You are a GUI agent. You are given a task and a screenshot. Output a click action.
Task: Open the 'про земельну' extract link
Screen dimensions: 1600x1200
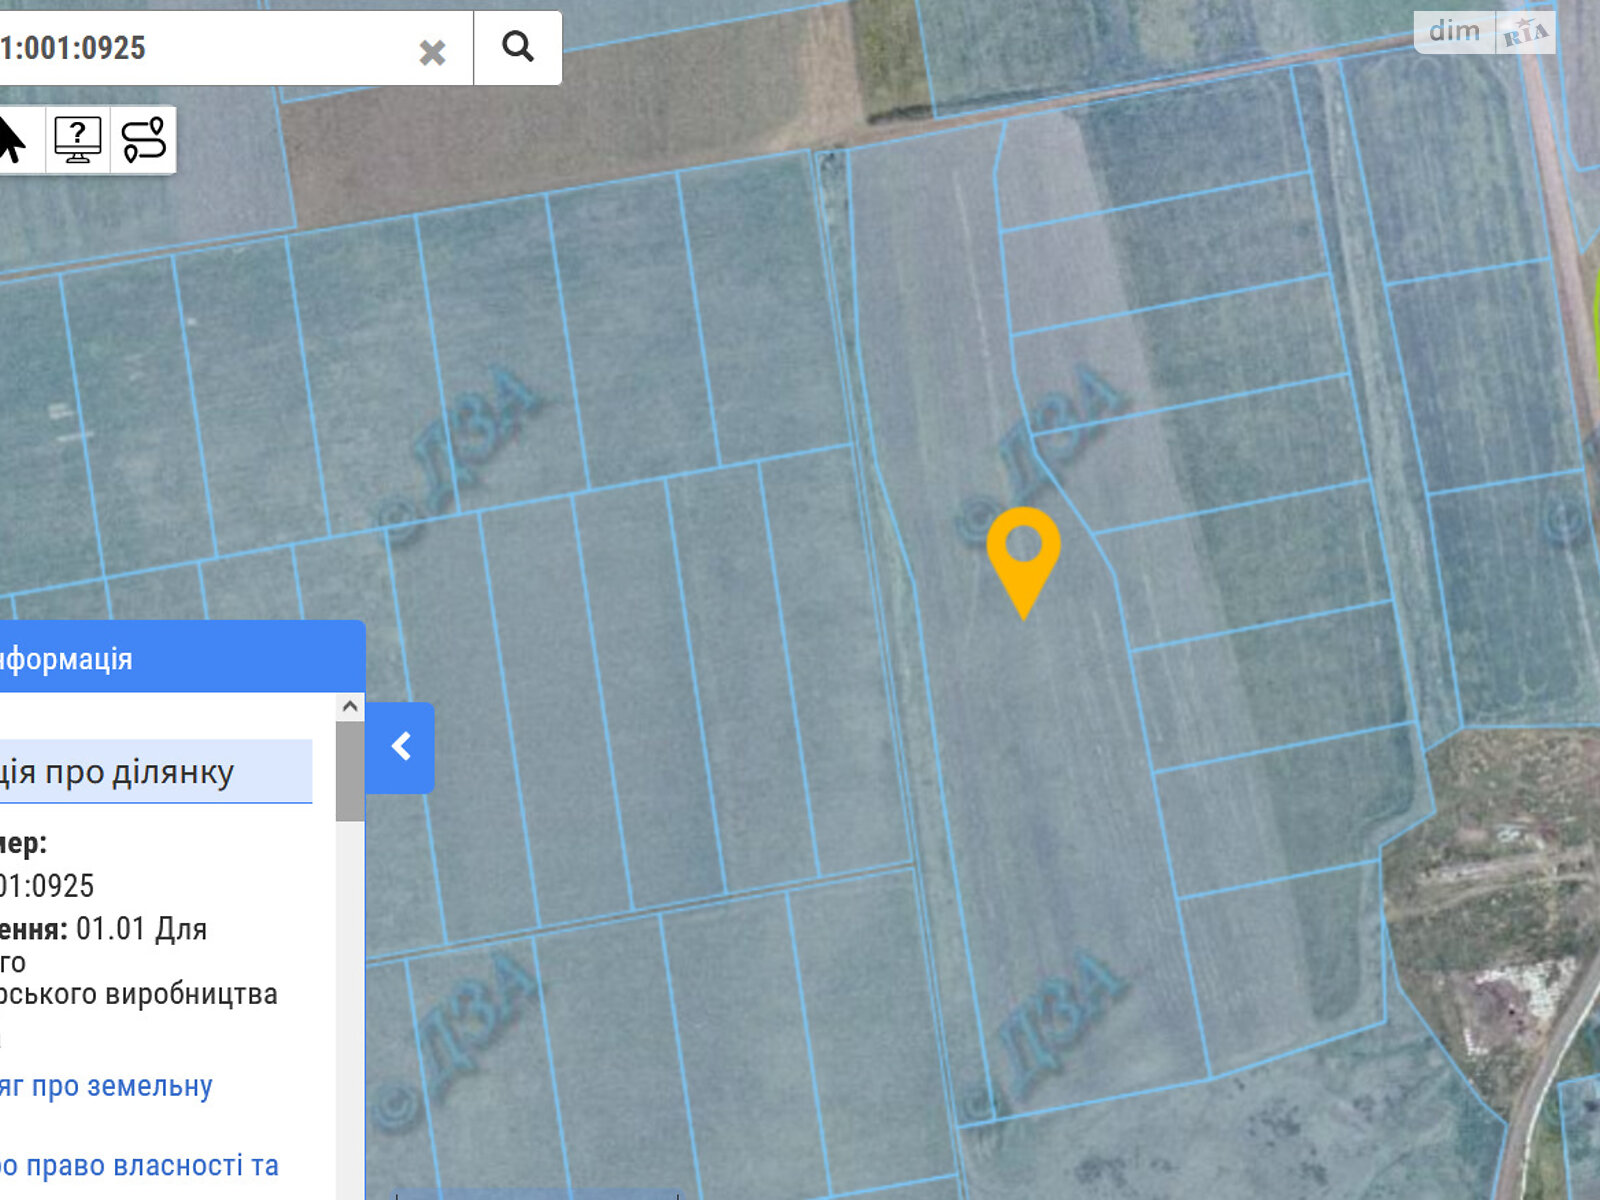[x=106, y=1086]
